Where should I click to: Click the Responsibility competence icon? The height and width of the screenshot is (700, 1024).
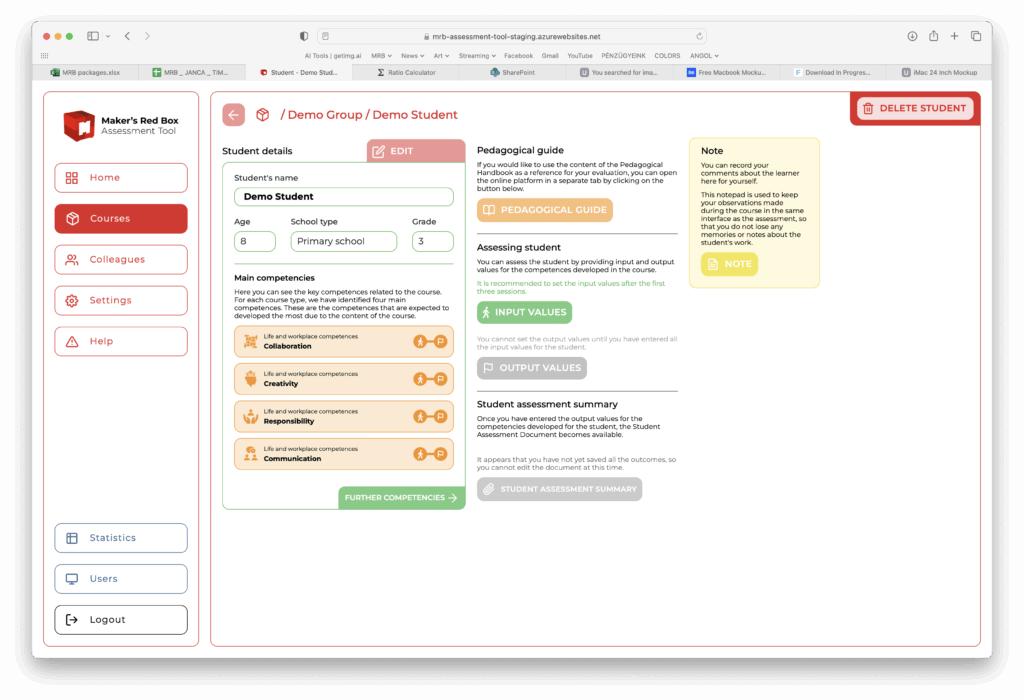250,416
